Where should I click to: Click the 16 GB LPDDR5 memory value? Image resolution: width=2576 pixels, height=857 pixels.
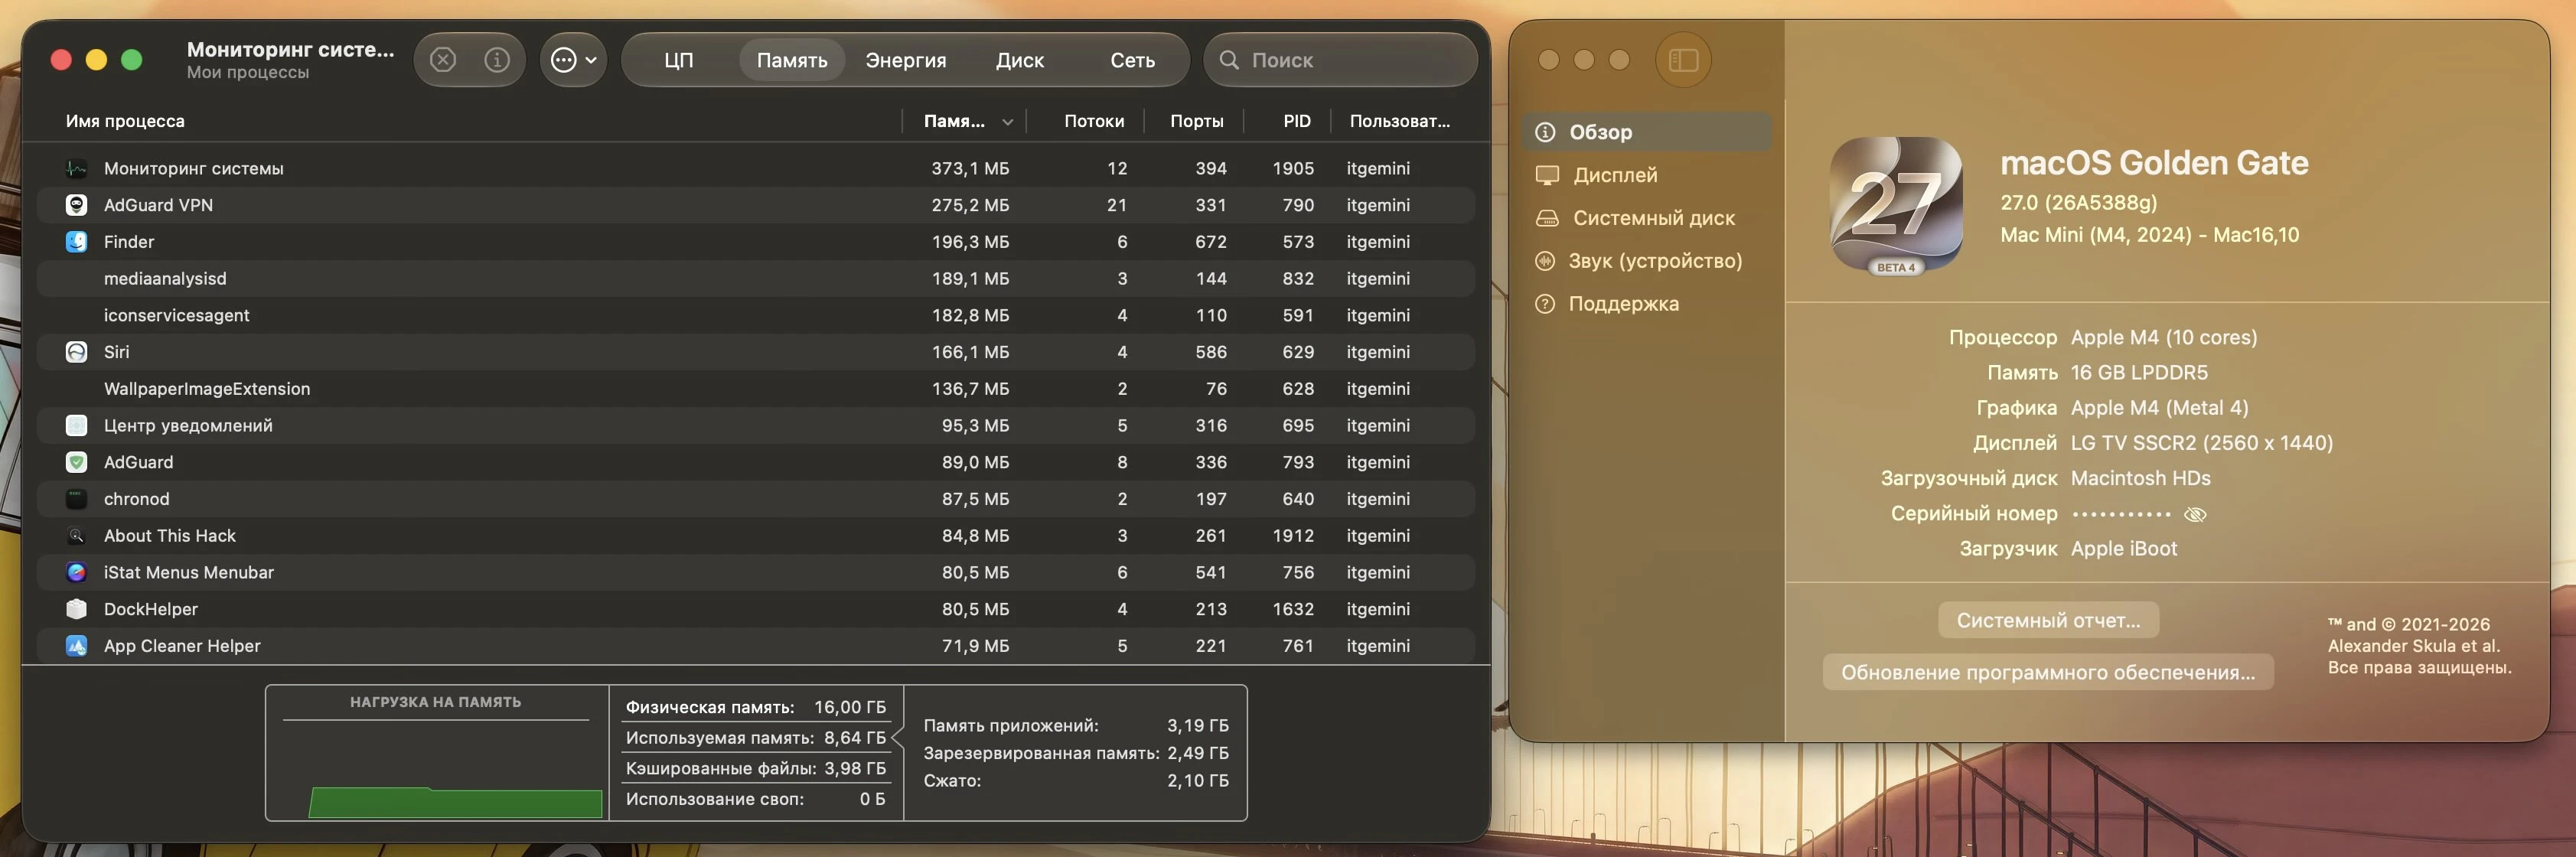point(2139,372)
